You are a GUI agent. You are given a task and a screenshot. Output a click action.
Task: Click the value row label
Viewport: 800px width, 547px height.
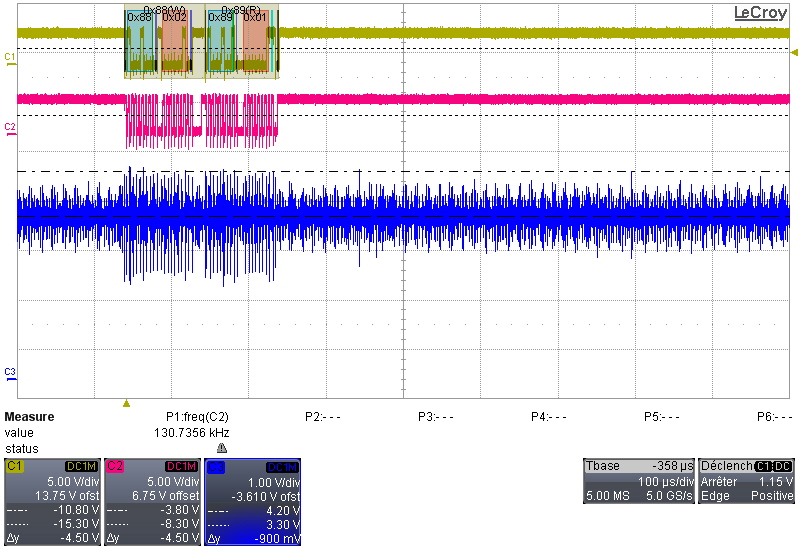(x=19, y=433)
